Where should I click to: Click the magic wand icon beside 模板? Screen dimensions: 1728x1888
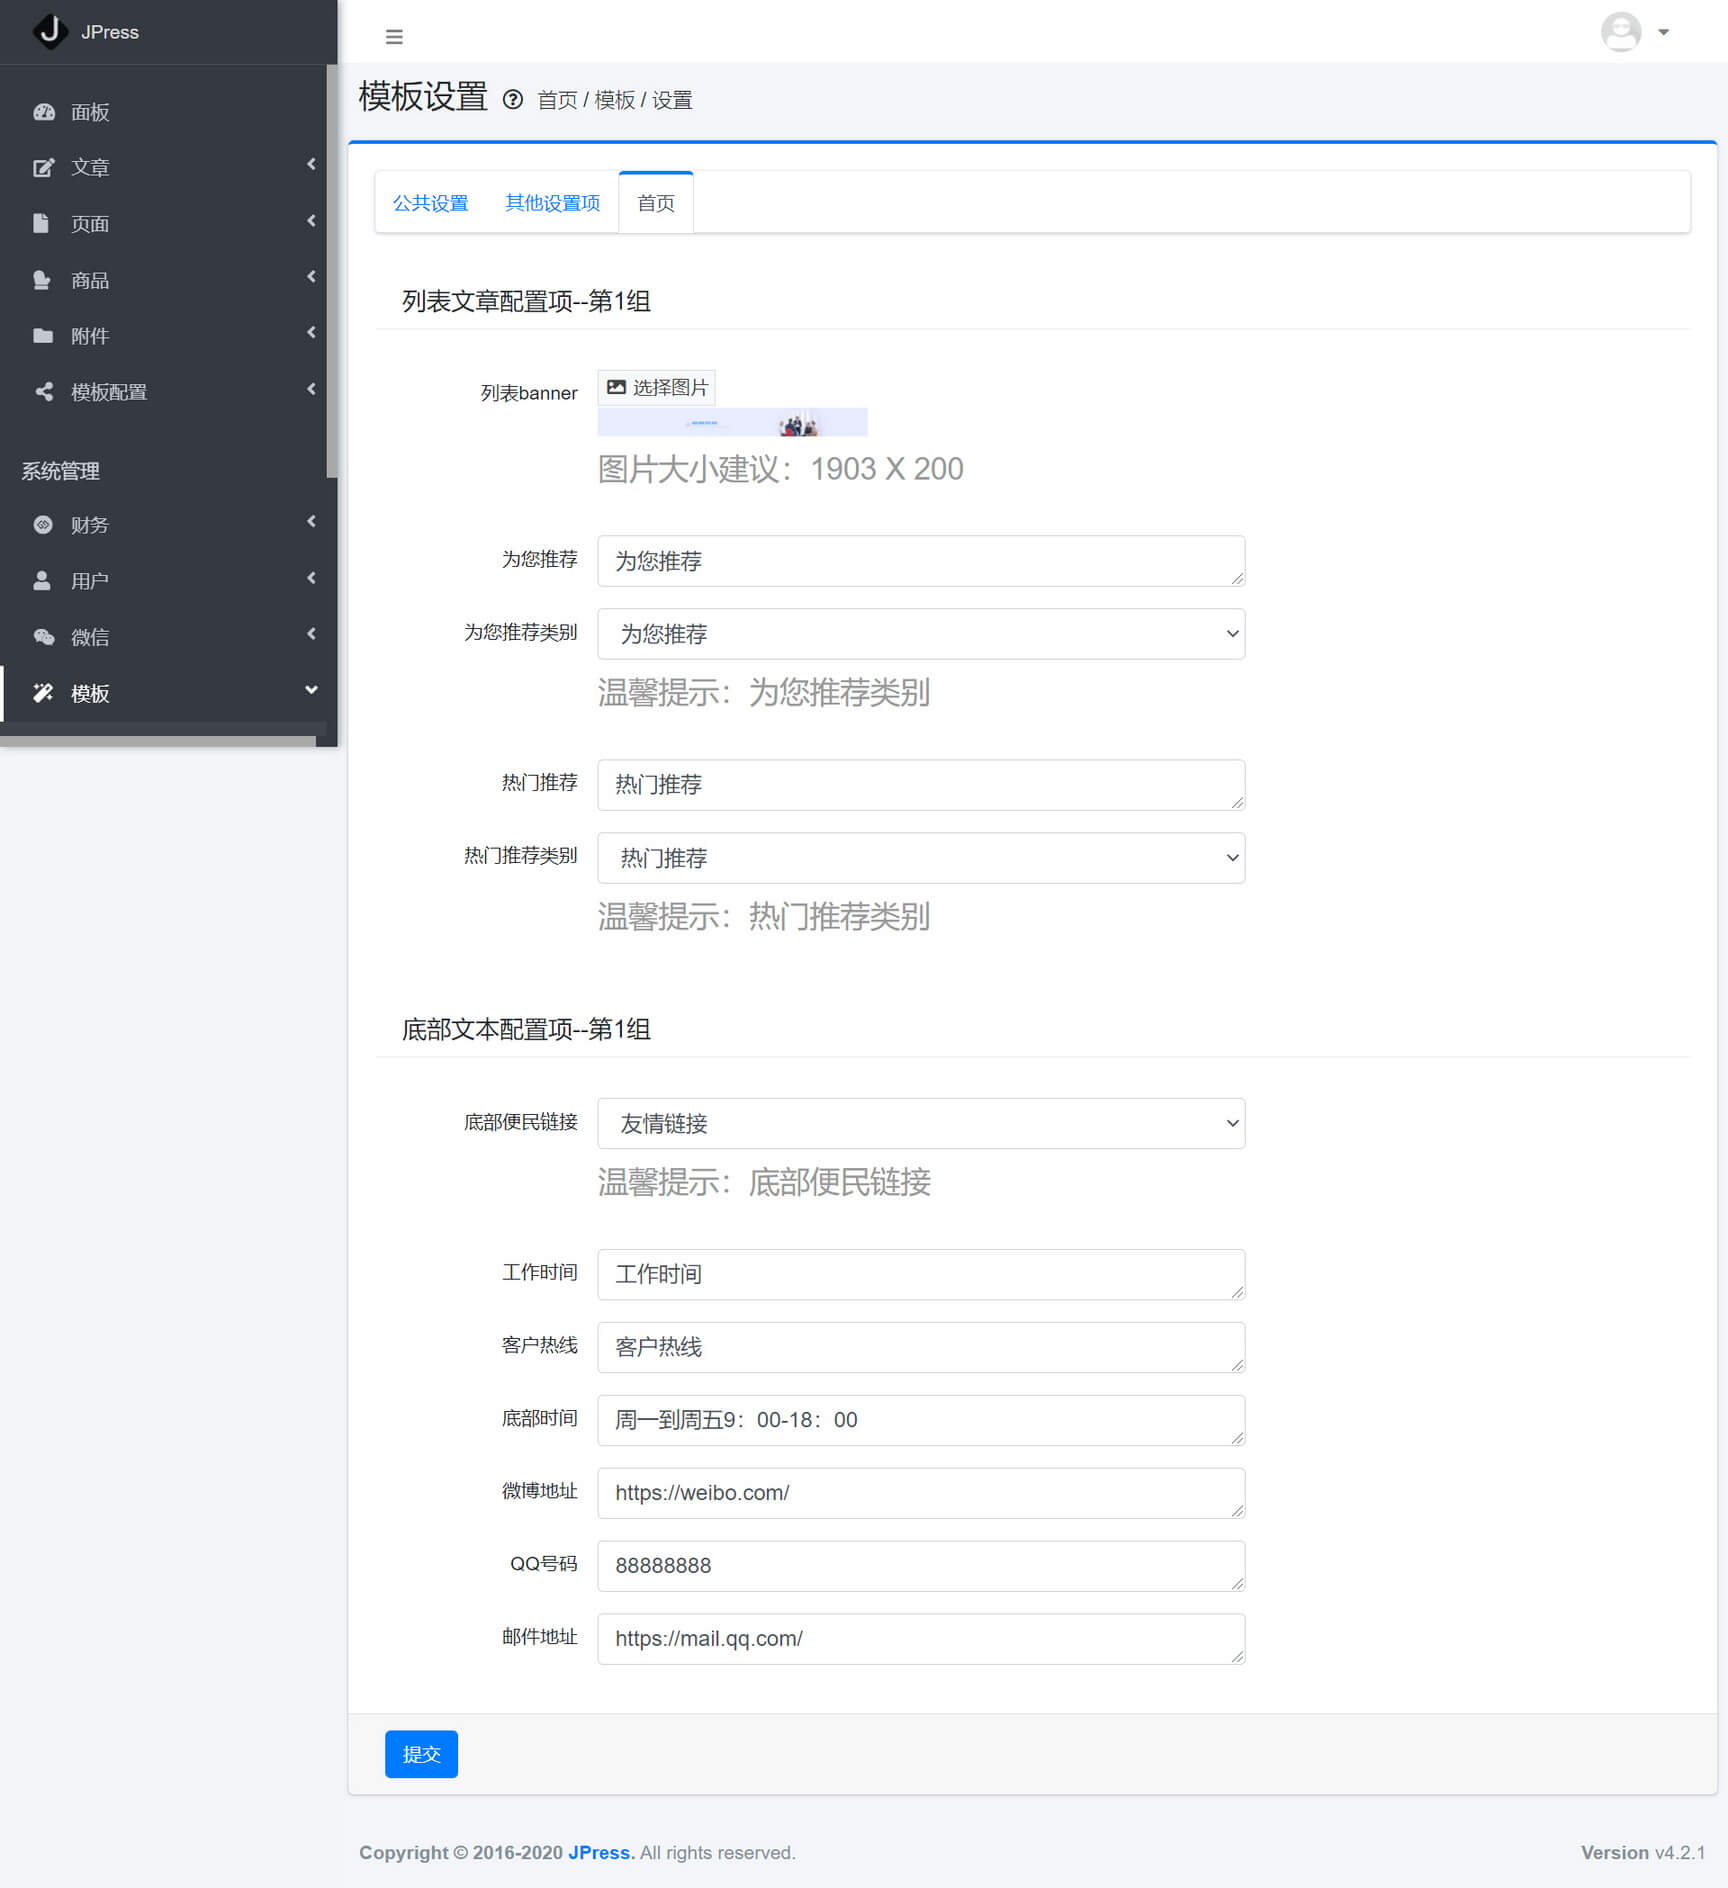tap(43, 693)
